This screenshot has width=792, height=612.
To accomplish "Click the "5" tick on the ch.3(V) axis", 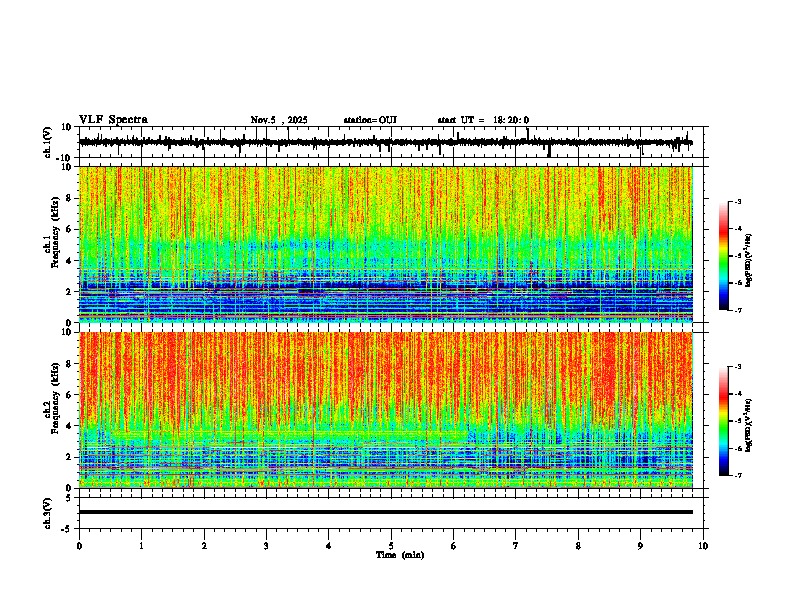I will pos(69,498).
